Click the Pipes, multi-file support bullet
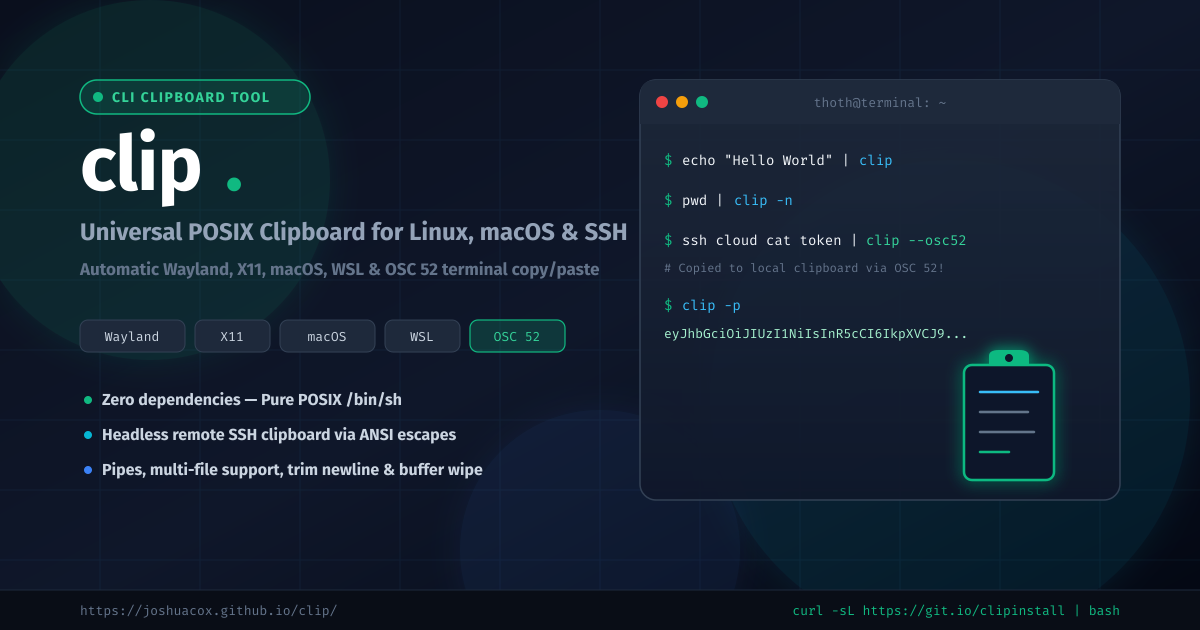 point(292,470)
